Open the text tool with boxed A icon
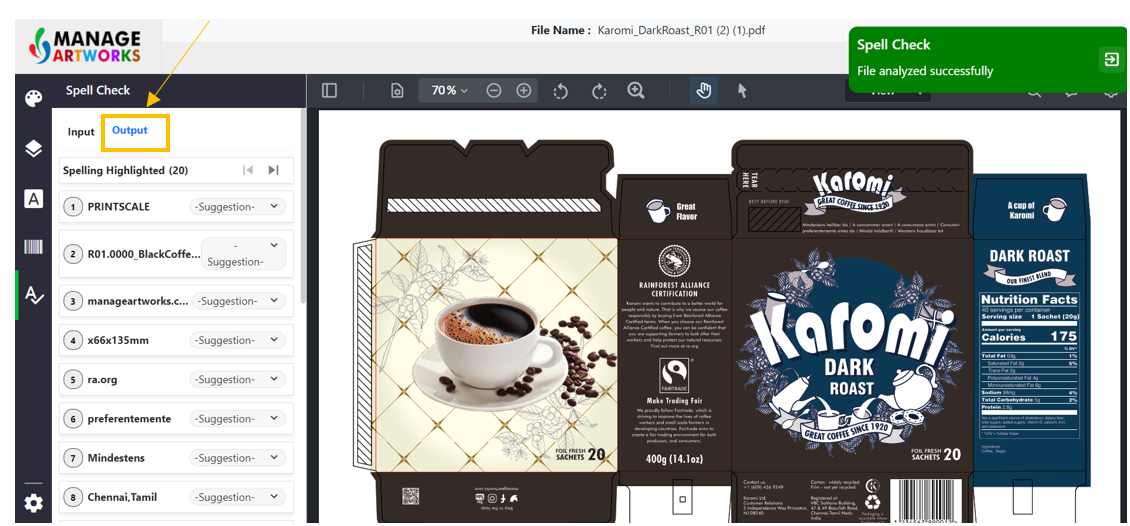The width and height of the screenshot is (1130, 526). click(33, 198)
